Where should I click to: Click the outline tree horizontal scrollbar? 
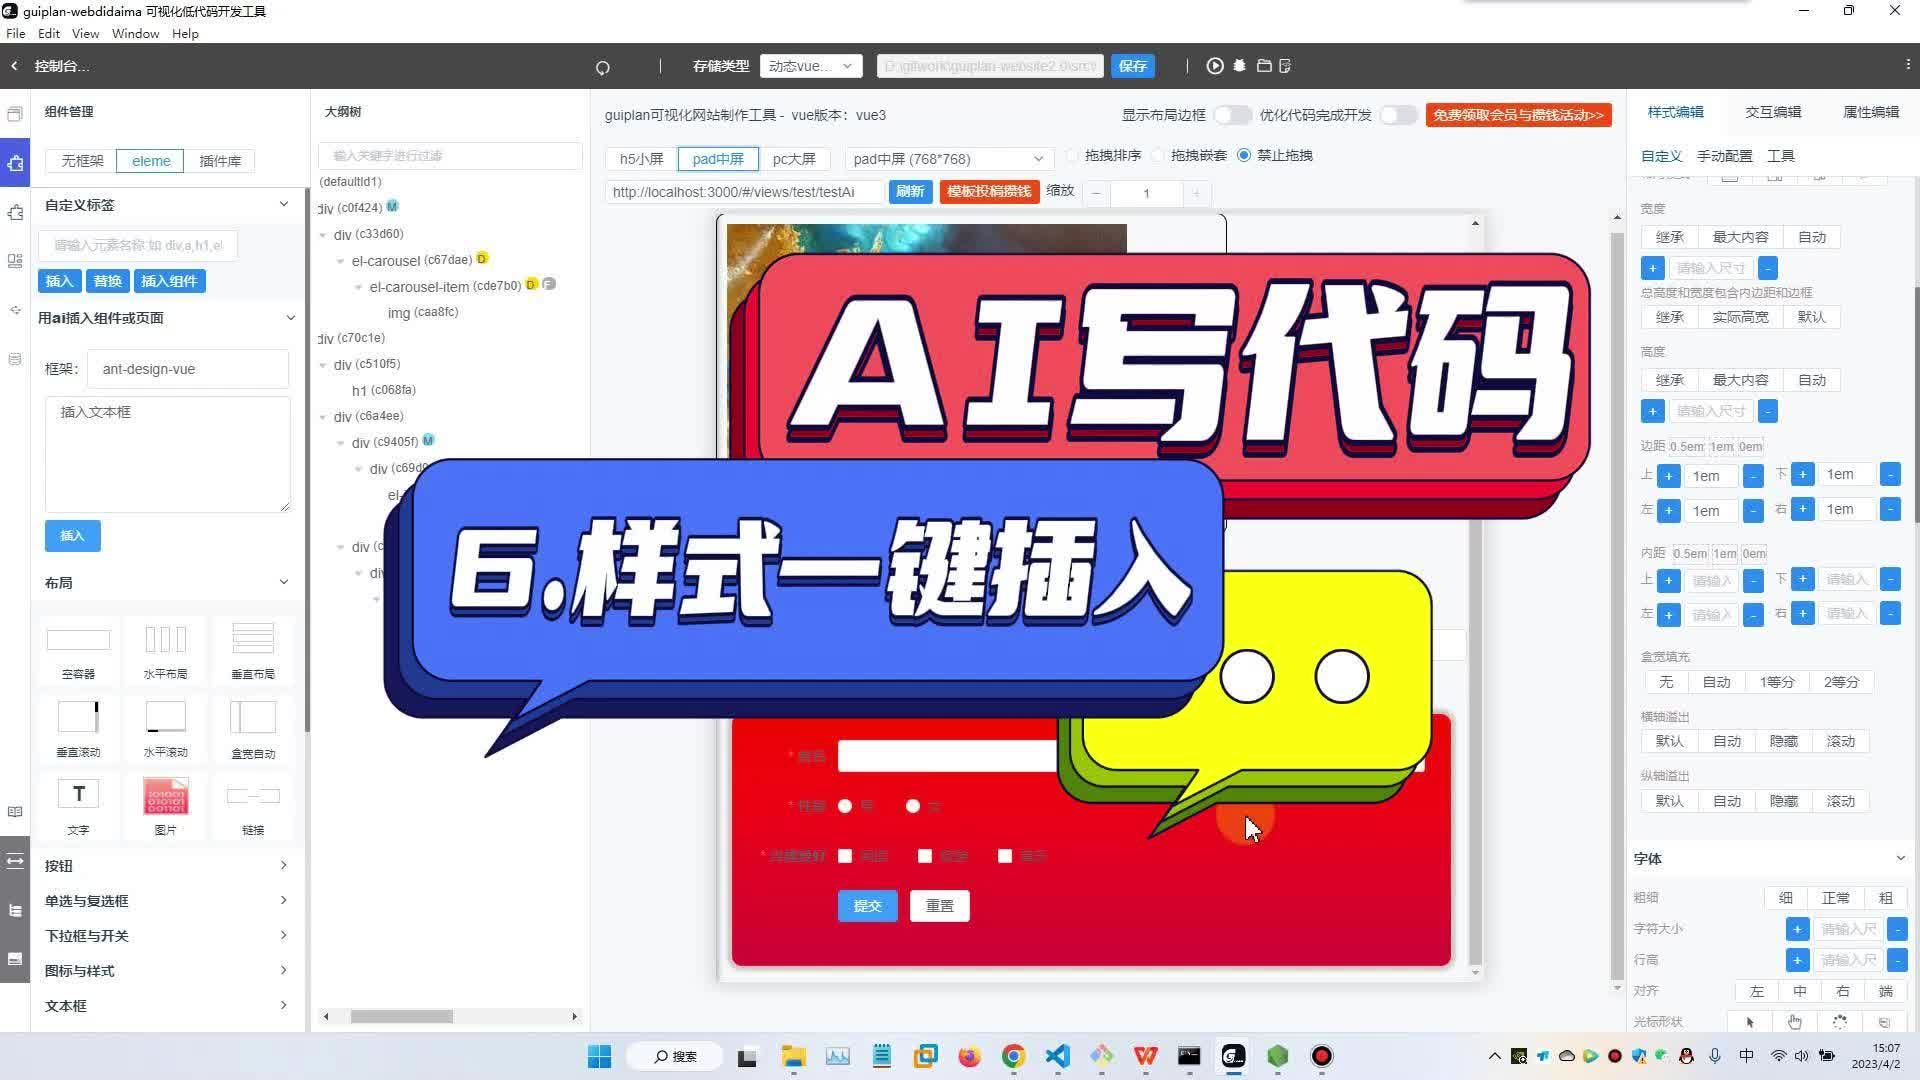click(401, 1016)
